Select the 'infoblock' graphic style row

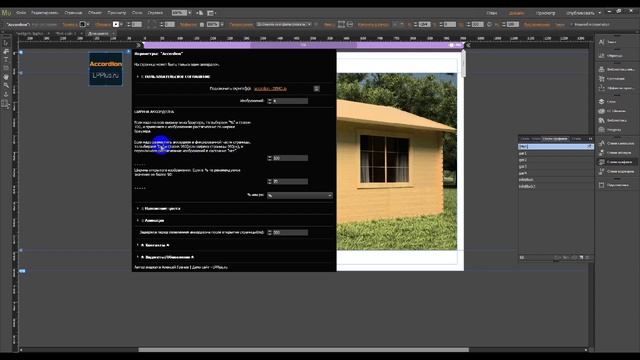point(556,179)
